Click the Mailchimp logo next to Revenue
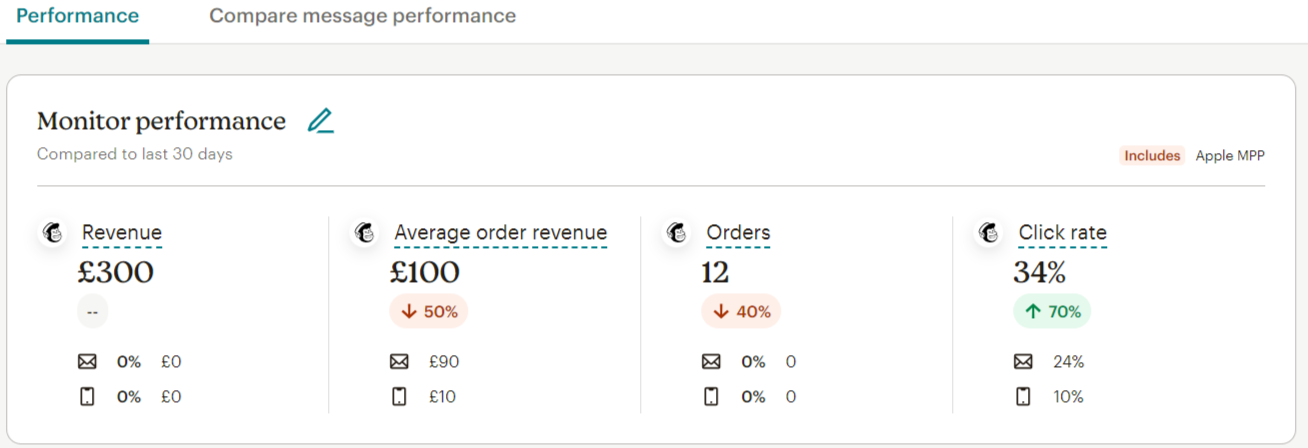1308x448 pixels. pyautogui.click(x=53, y=233)
